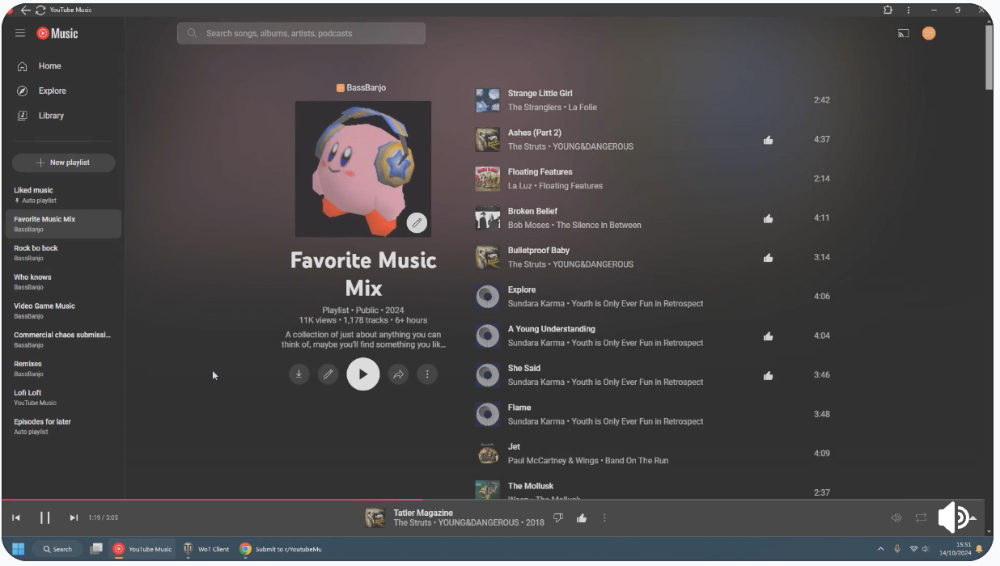Change playlist cover via pencil on thumbnail

pyautogui.click(x=416, y=223)
